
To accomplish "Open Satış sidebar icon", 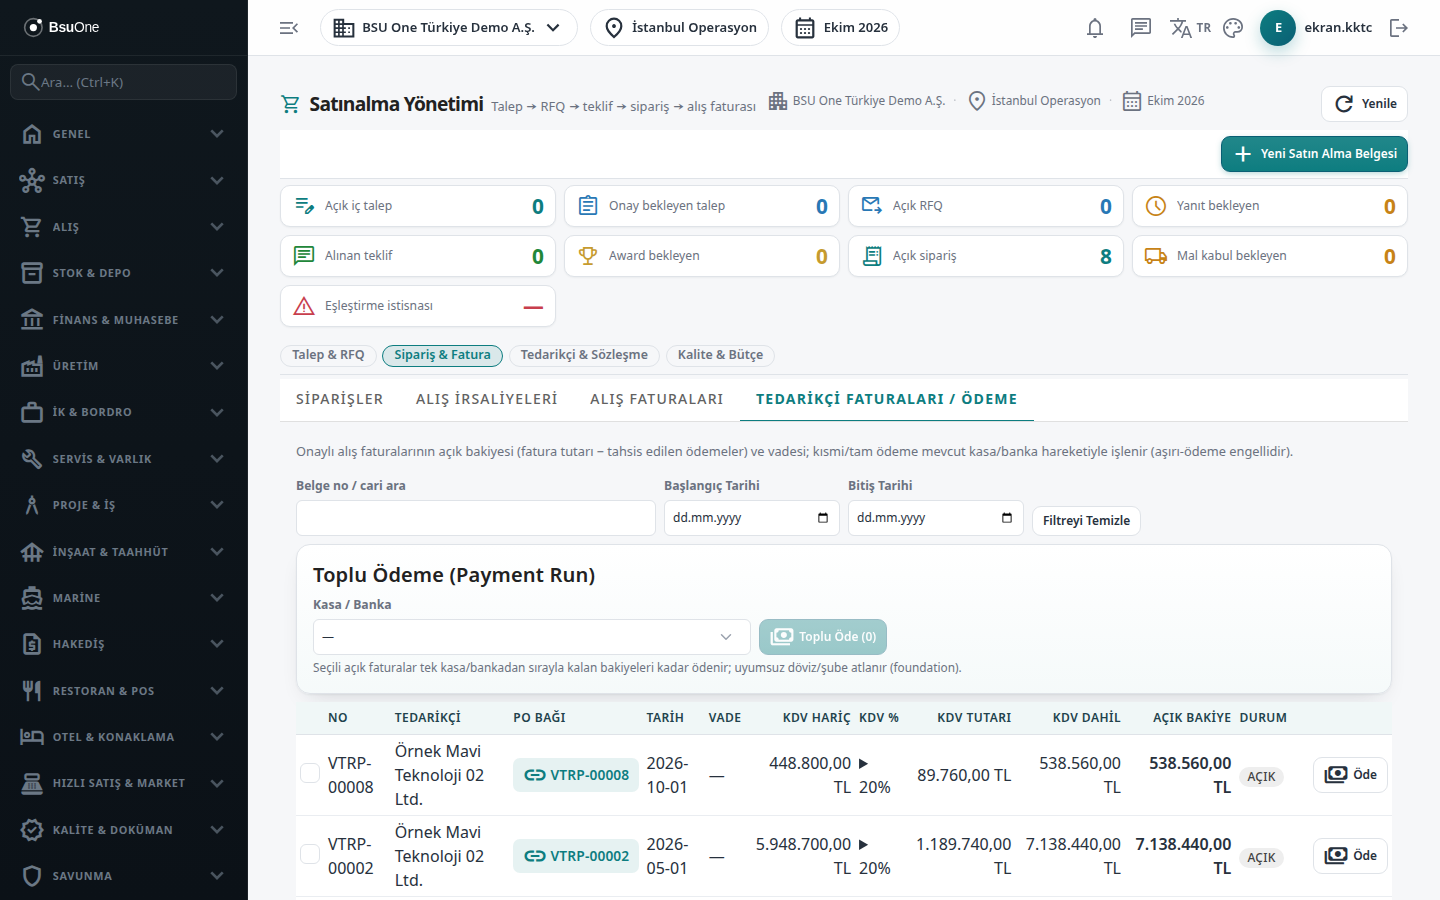I will coord(32,180).
